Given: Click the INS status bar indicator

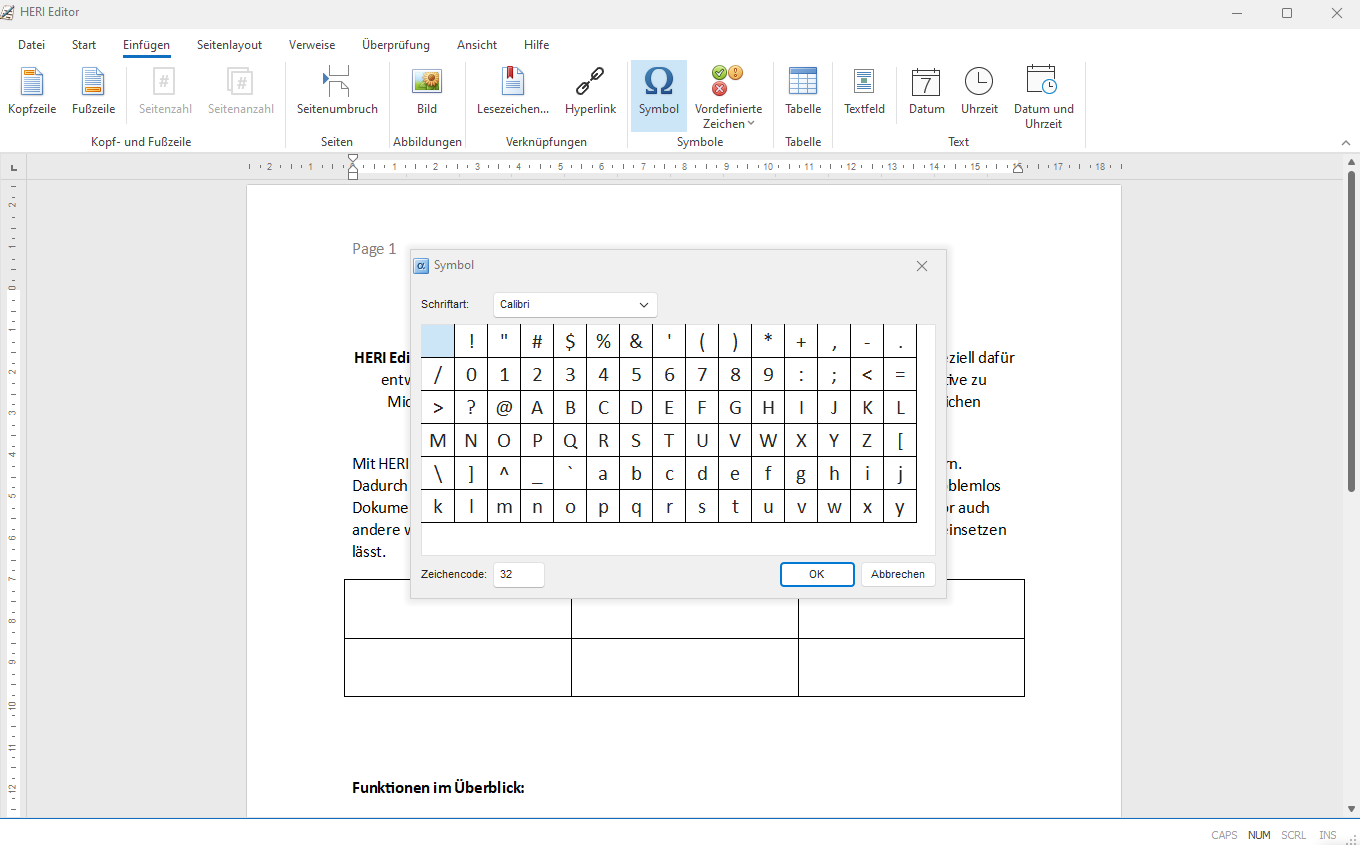Looking at the screenshot, I should coord(1327,835).
